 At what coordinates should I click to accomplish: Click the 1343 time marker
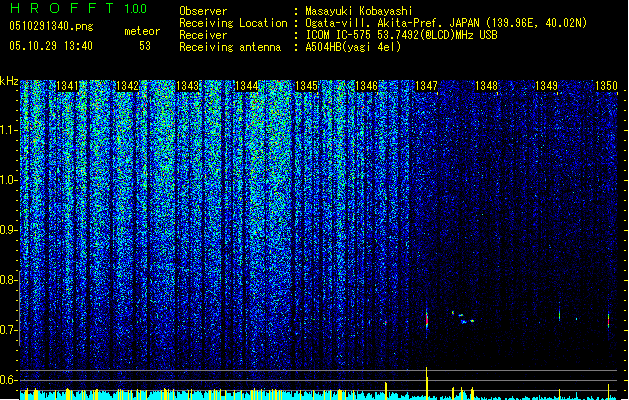point(187,86)
